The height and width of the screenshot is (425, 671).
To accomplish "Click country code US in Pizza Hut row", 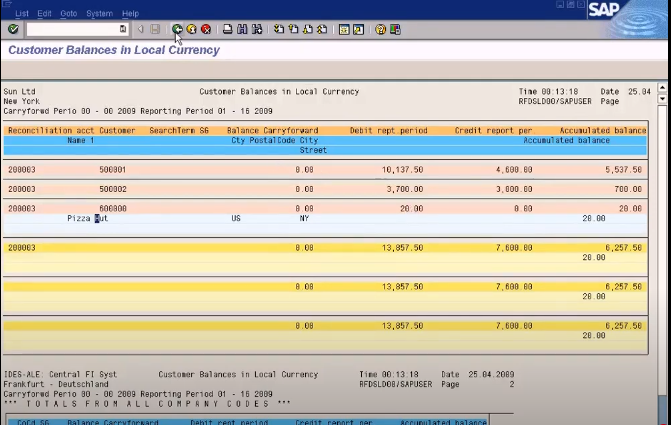I will tap(236, 218).
